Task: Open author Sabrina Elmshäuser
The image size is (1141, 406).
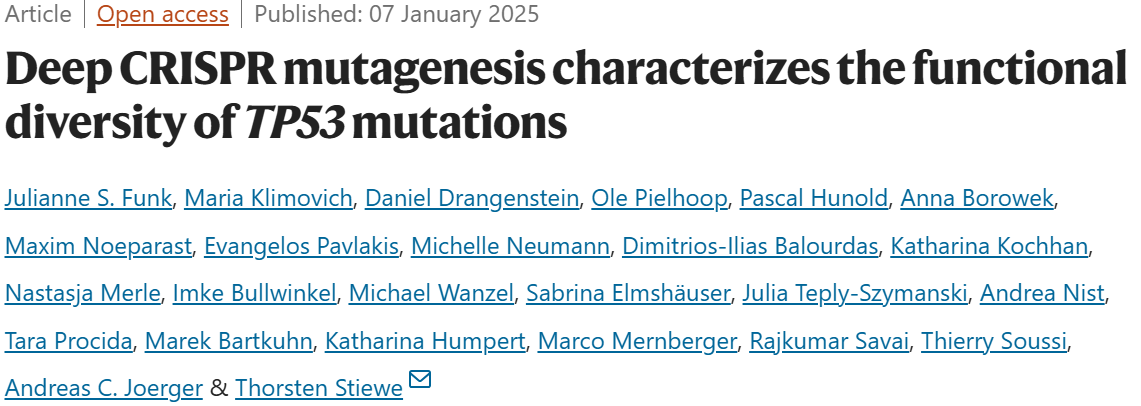Action: coord(628,293)
